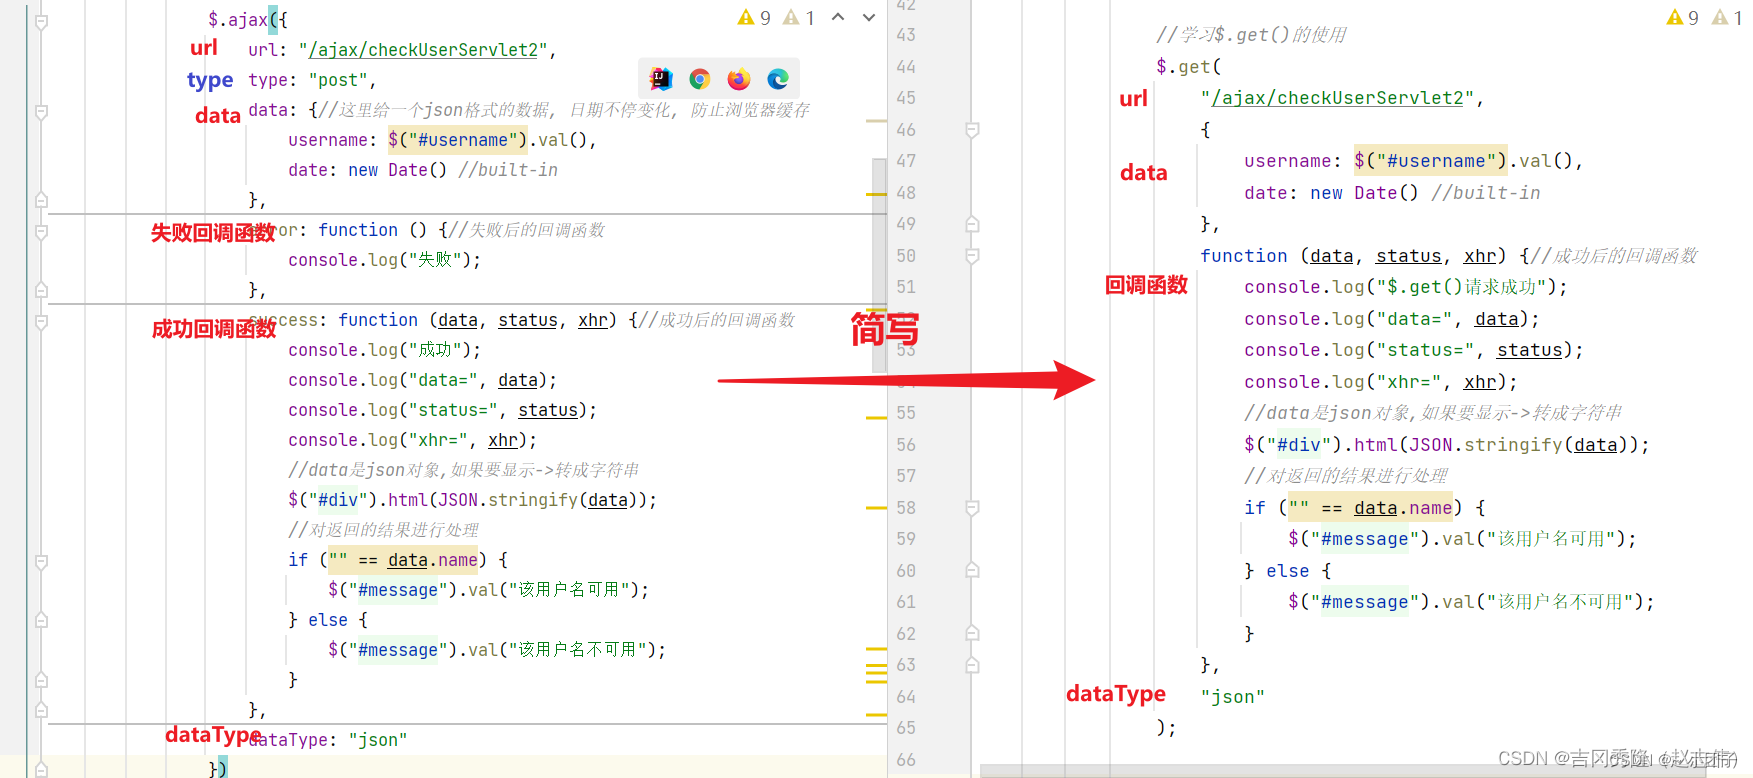Click 'console.log("$.get()请求成功")' line
1753x778 pixels.
click(x=1406, y=287)
